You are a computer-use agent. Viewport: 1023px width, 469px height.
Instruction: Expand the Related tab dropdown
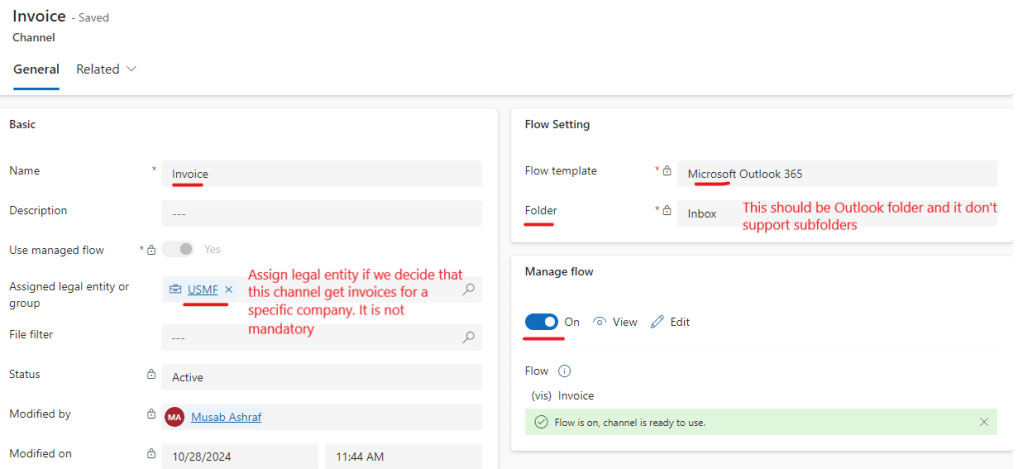click(x=106, y=70)
